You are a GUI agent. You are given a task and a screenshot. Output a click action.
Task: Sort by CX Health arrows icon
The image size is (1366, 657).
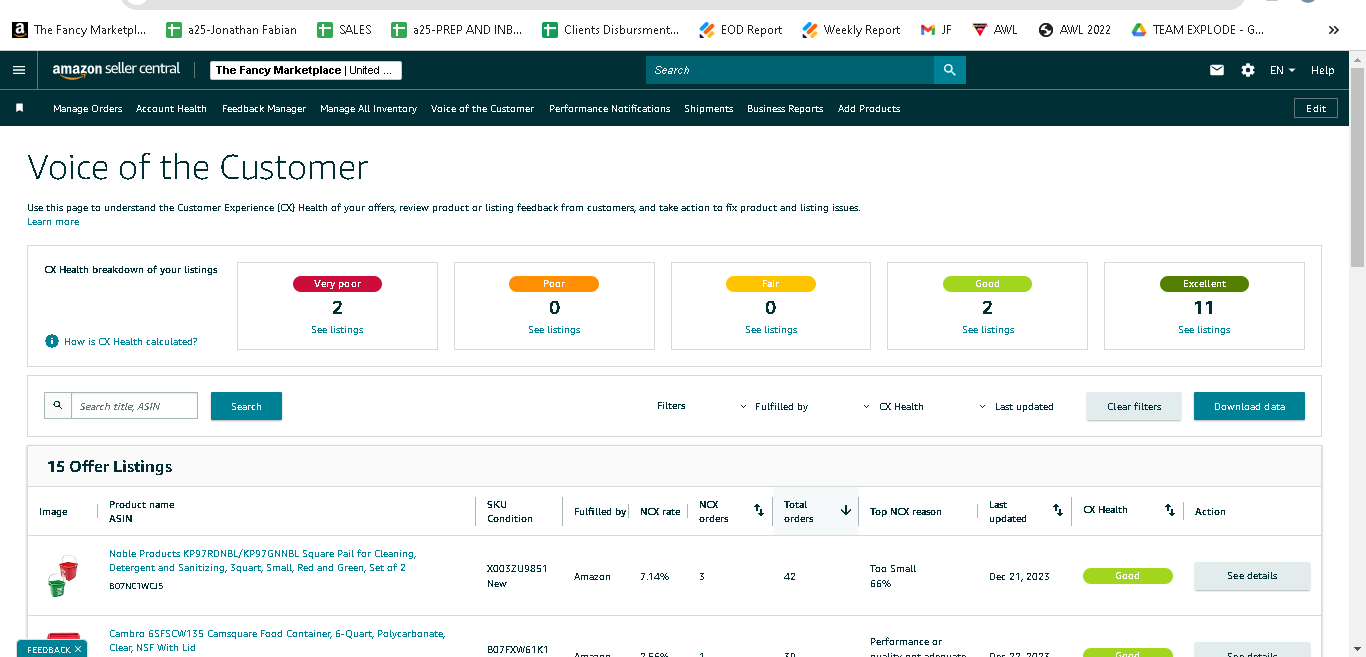click(1170, 510)
